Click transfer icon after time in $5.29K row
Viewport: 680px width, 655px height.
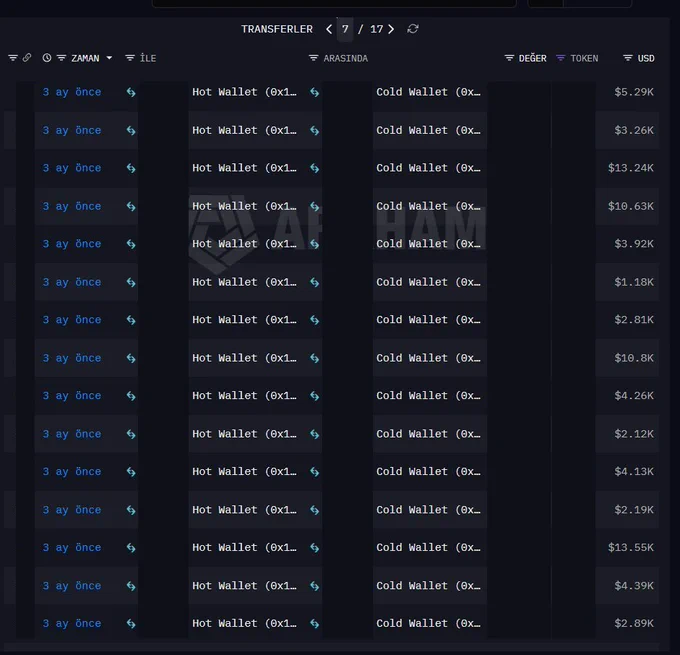[x=131, y=92]
